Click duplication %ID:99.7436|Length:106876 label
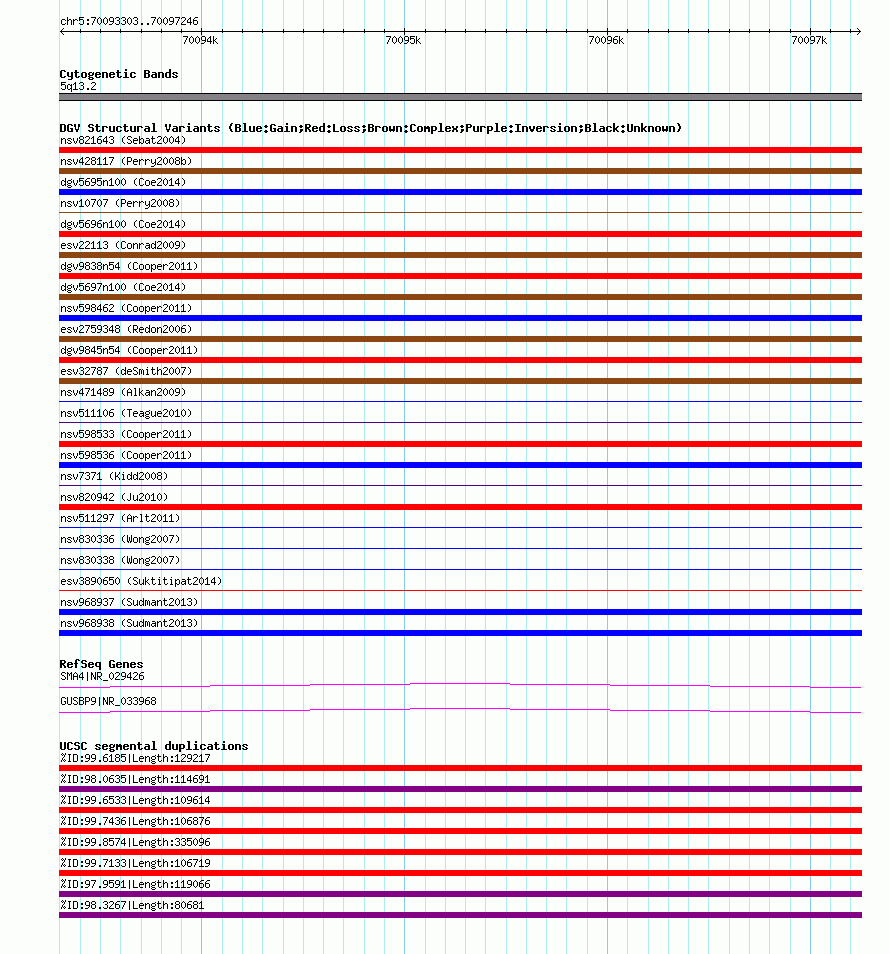The width and height of the screenshot is (890, 954). point(135,821)
